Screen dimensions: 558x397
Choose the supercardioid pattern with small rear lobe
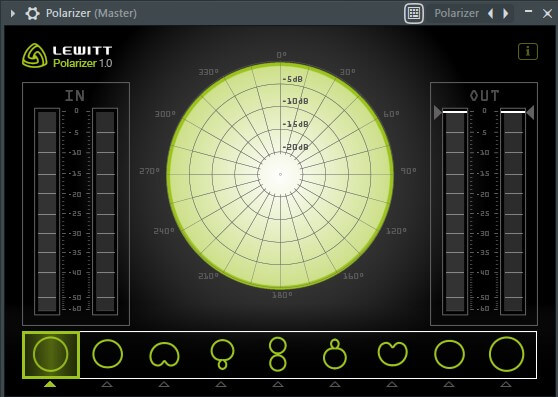[x=222, y=354]
